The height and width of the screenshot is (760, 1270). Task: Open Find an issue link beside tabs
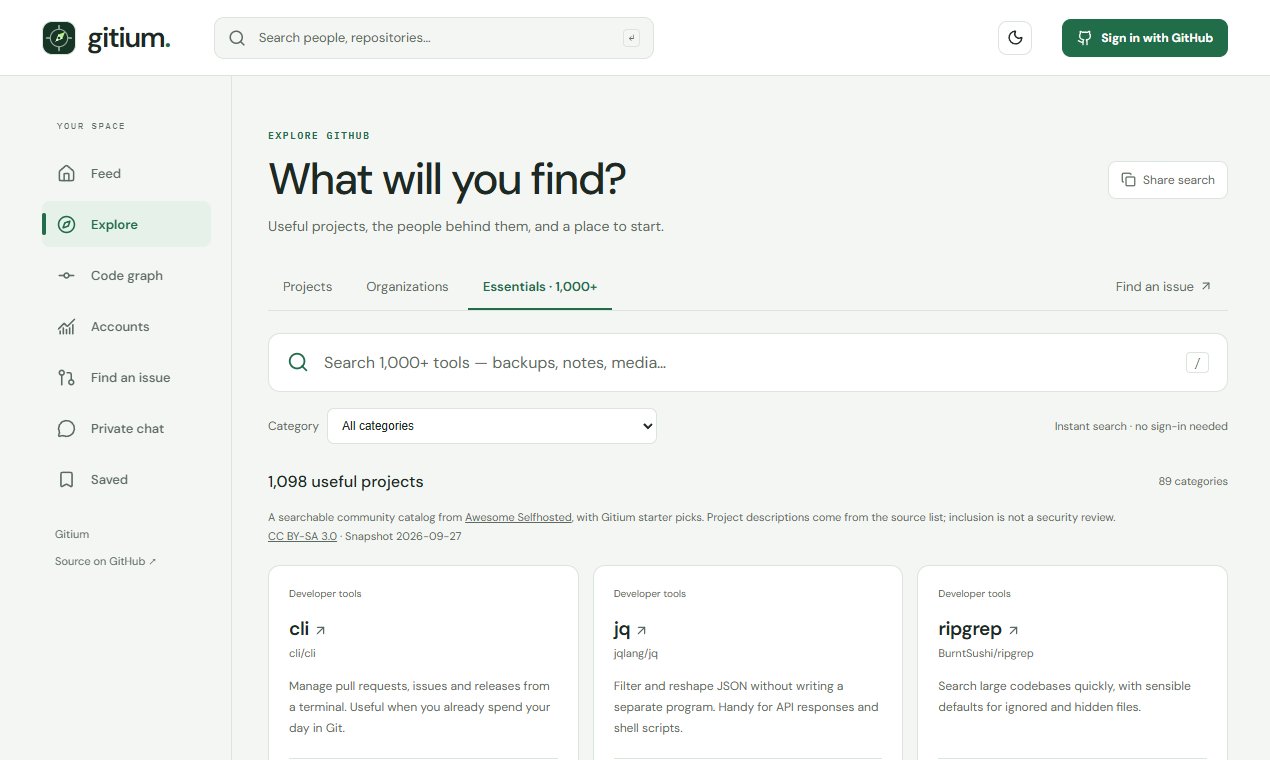click(x=1164, y=286)
